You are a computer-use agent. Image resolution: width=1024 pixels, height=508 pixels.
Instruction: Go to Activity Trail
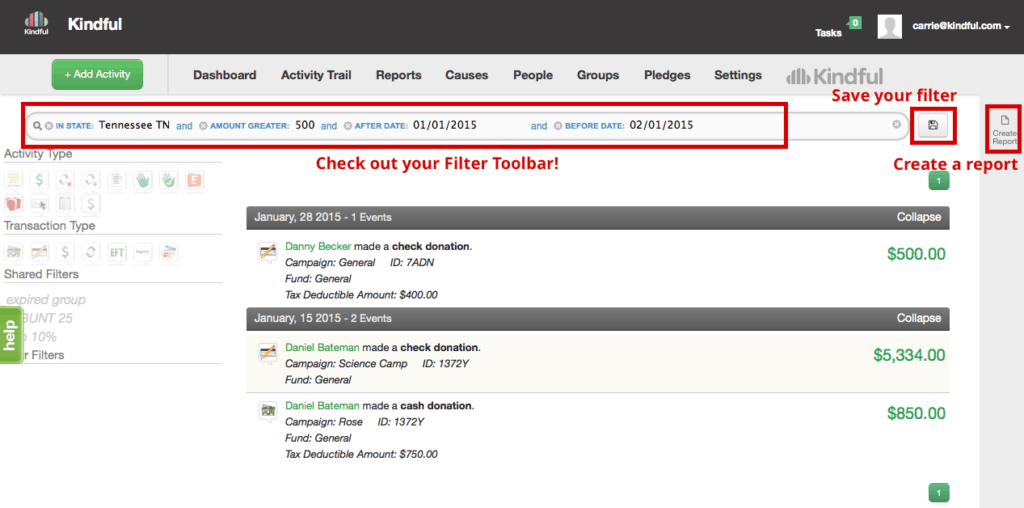(316, 75)
